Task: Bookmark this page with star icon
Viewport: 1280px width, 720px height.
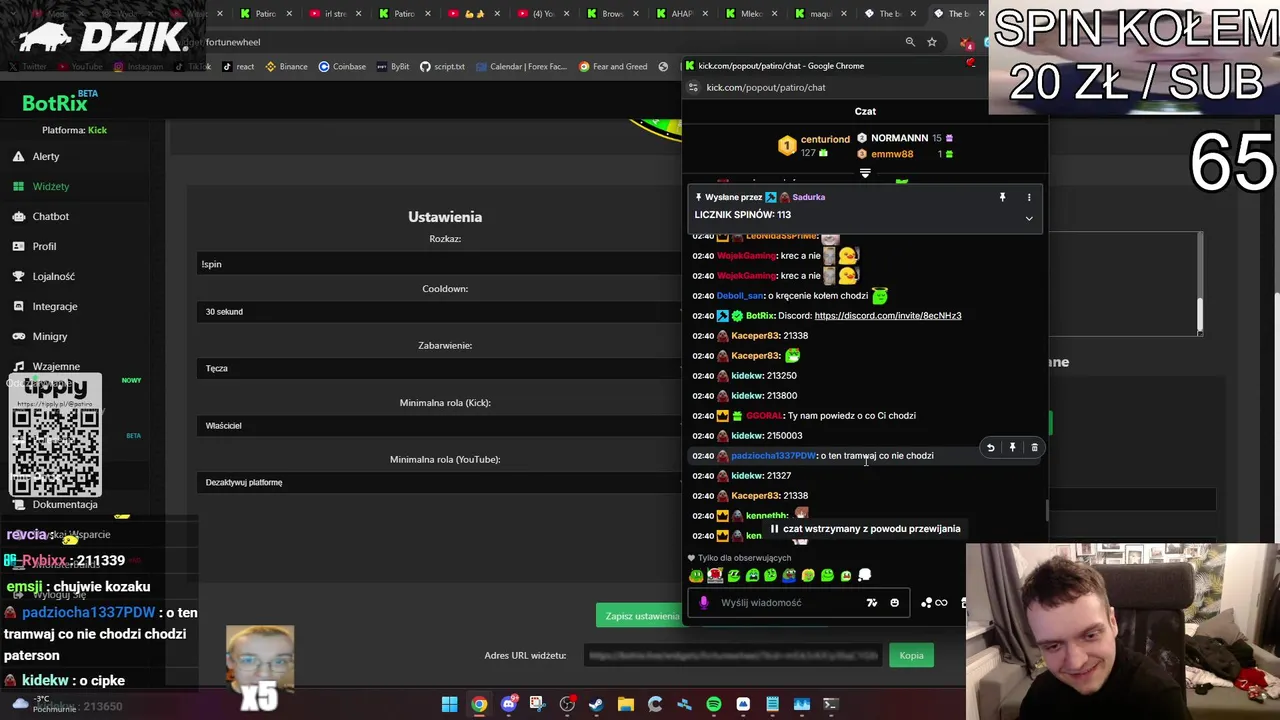Action: (932, 42)
